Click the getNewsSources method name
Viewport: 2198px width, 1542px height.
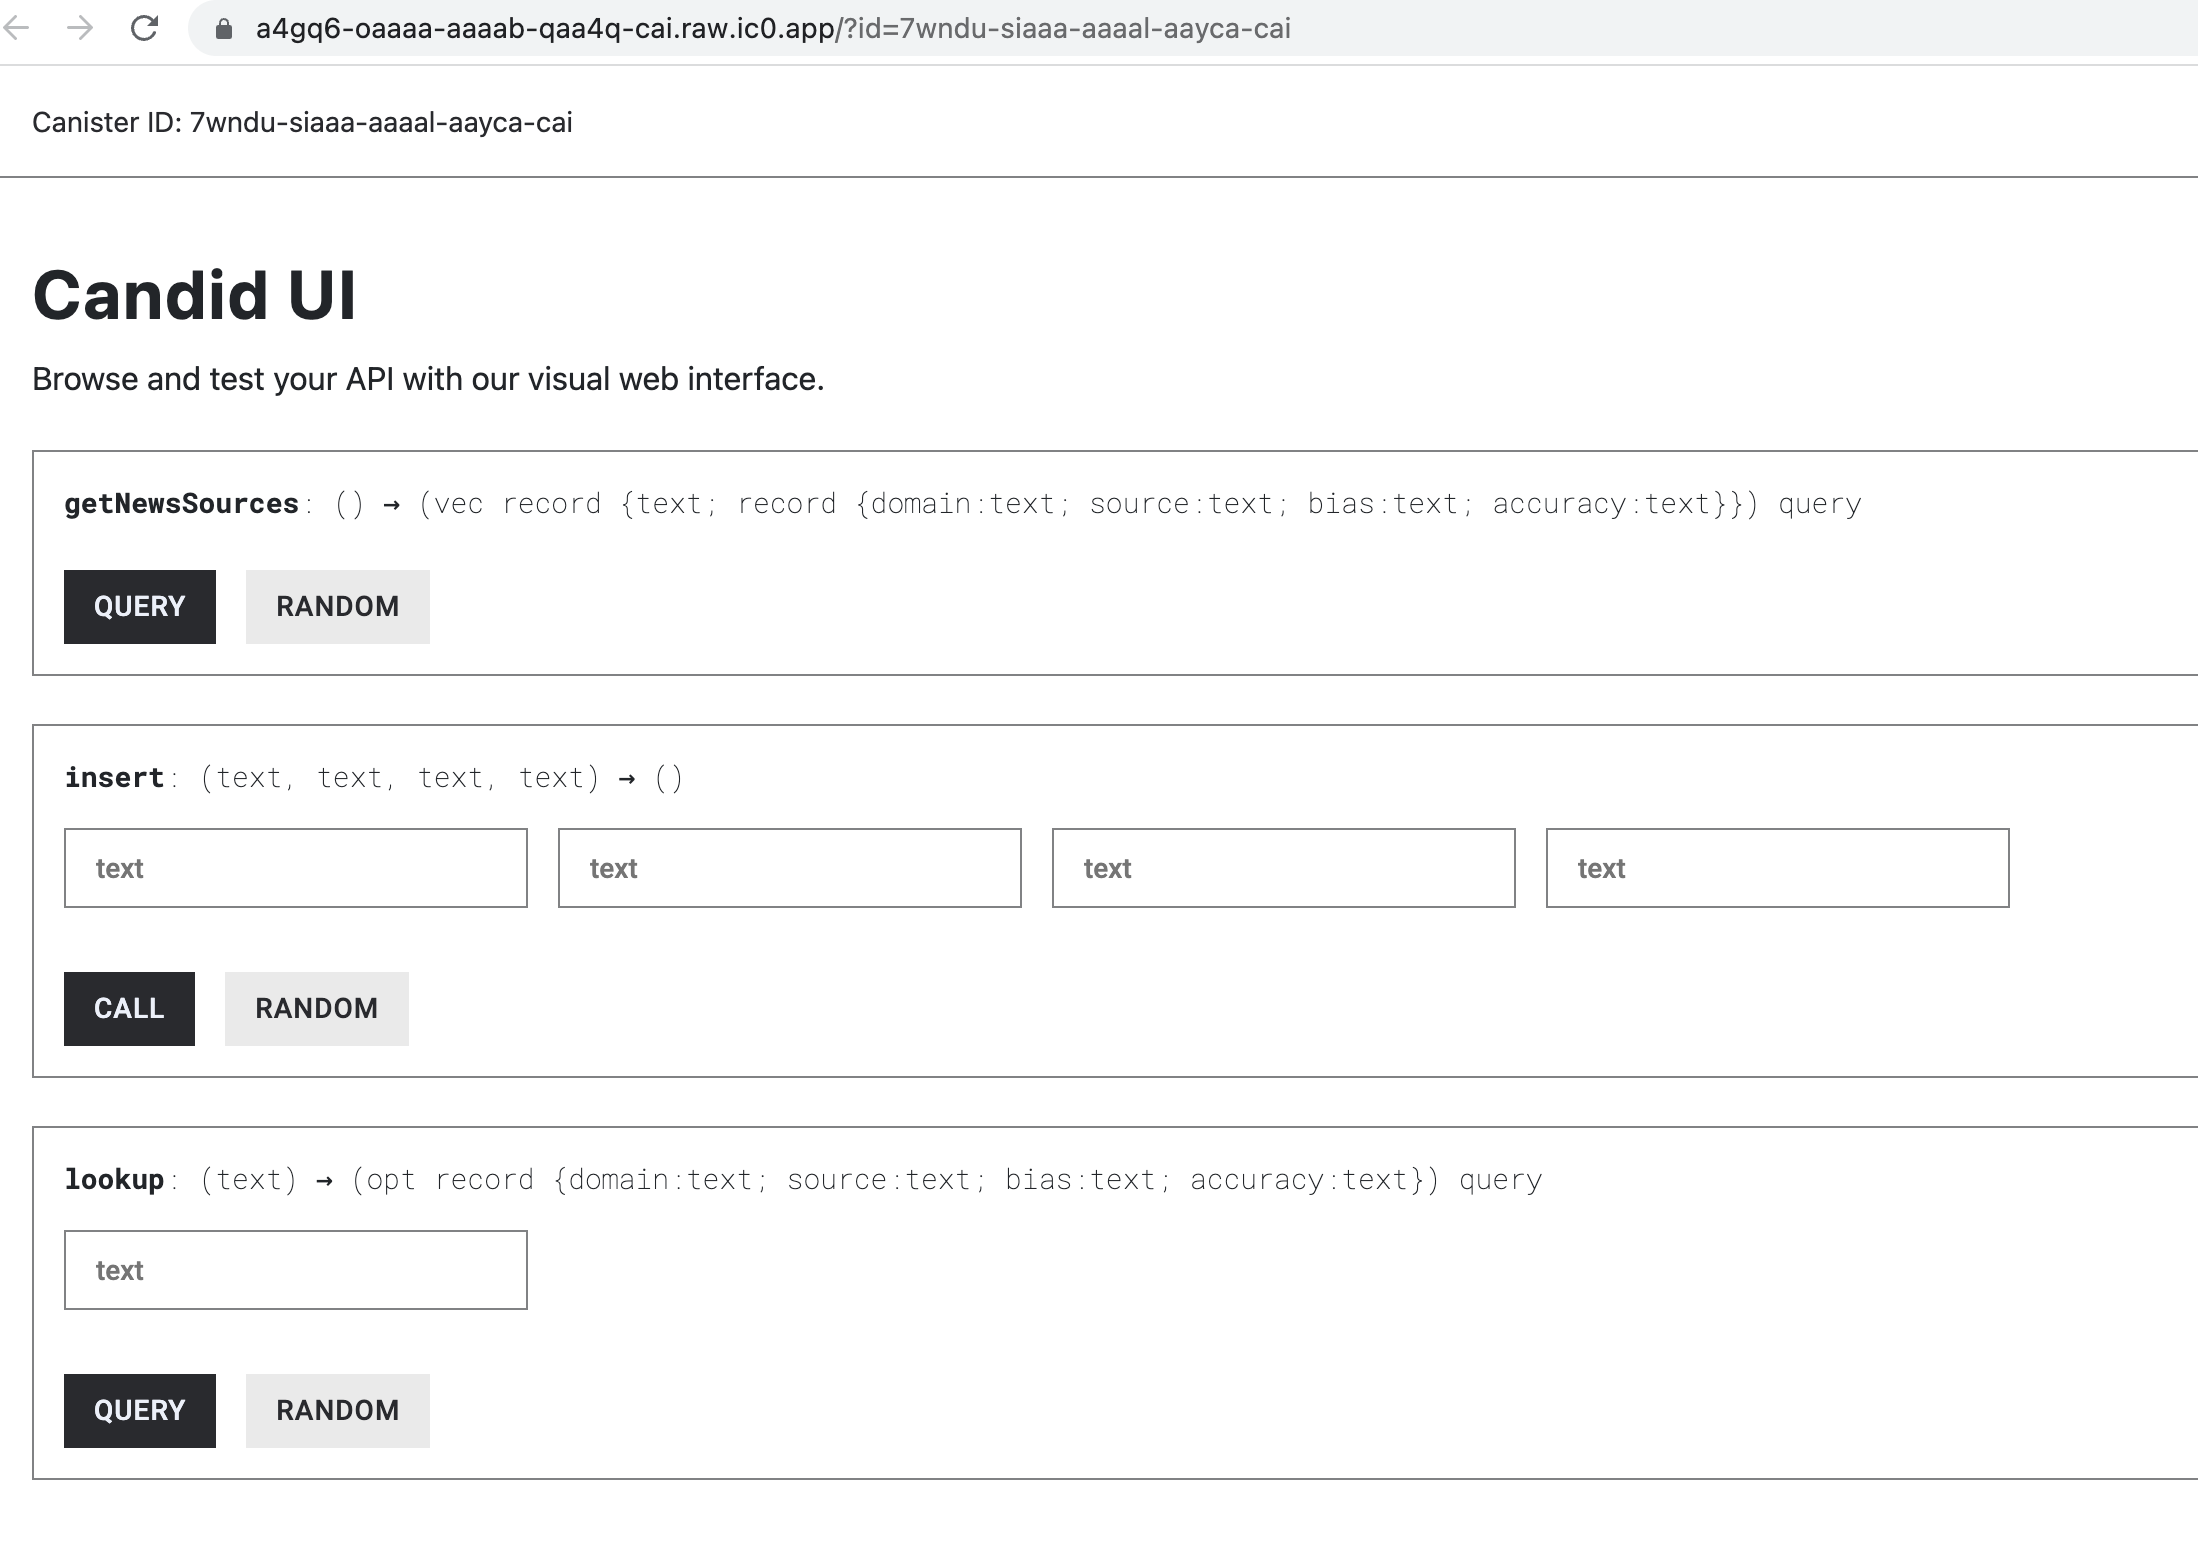(181, 503)
